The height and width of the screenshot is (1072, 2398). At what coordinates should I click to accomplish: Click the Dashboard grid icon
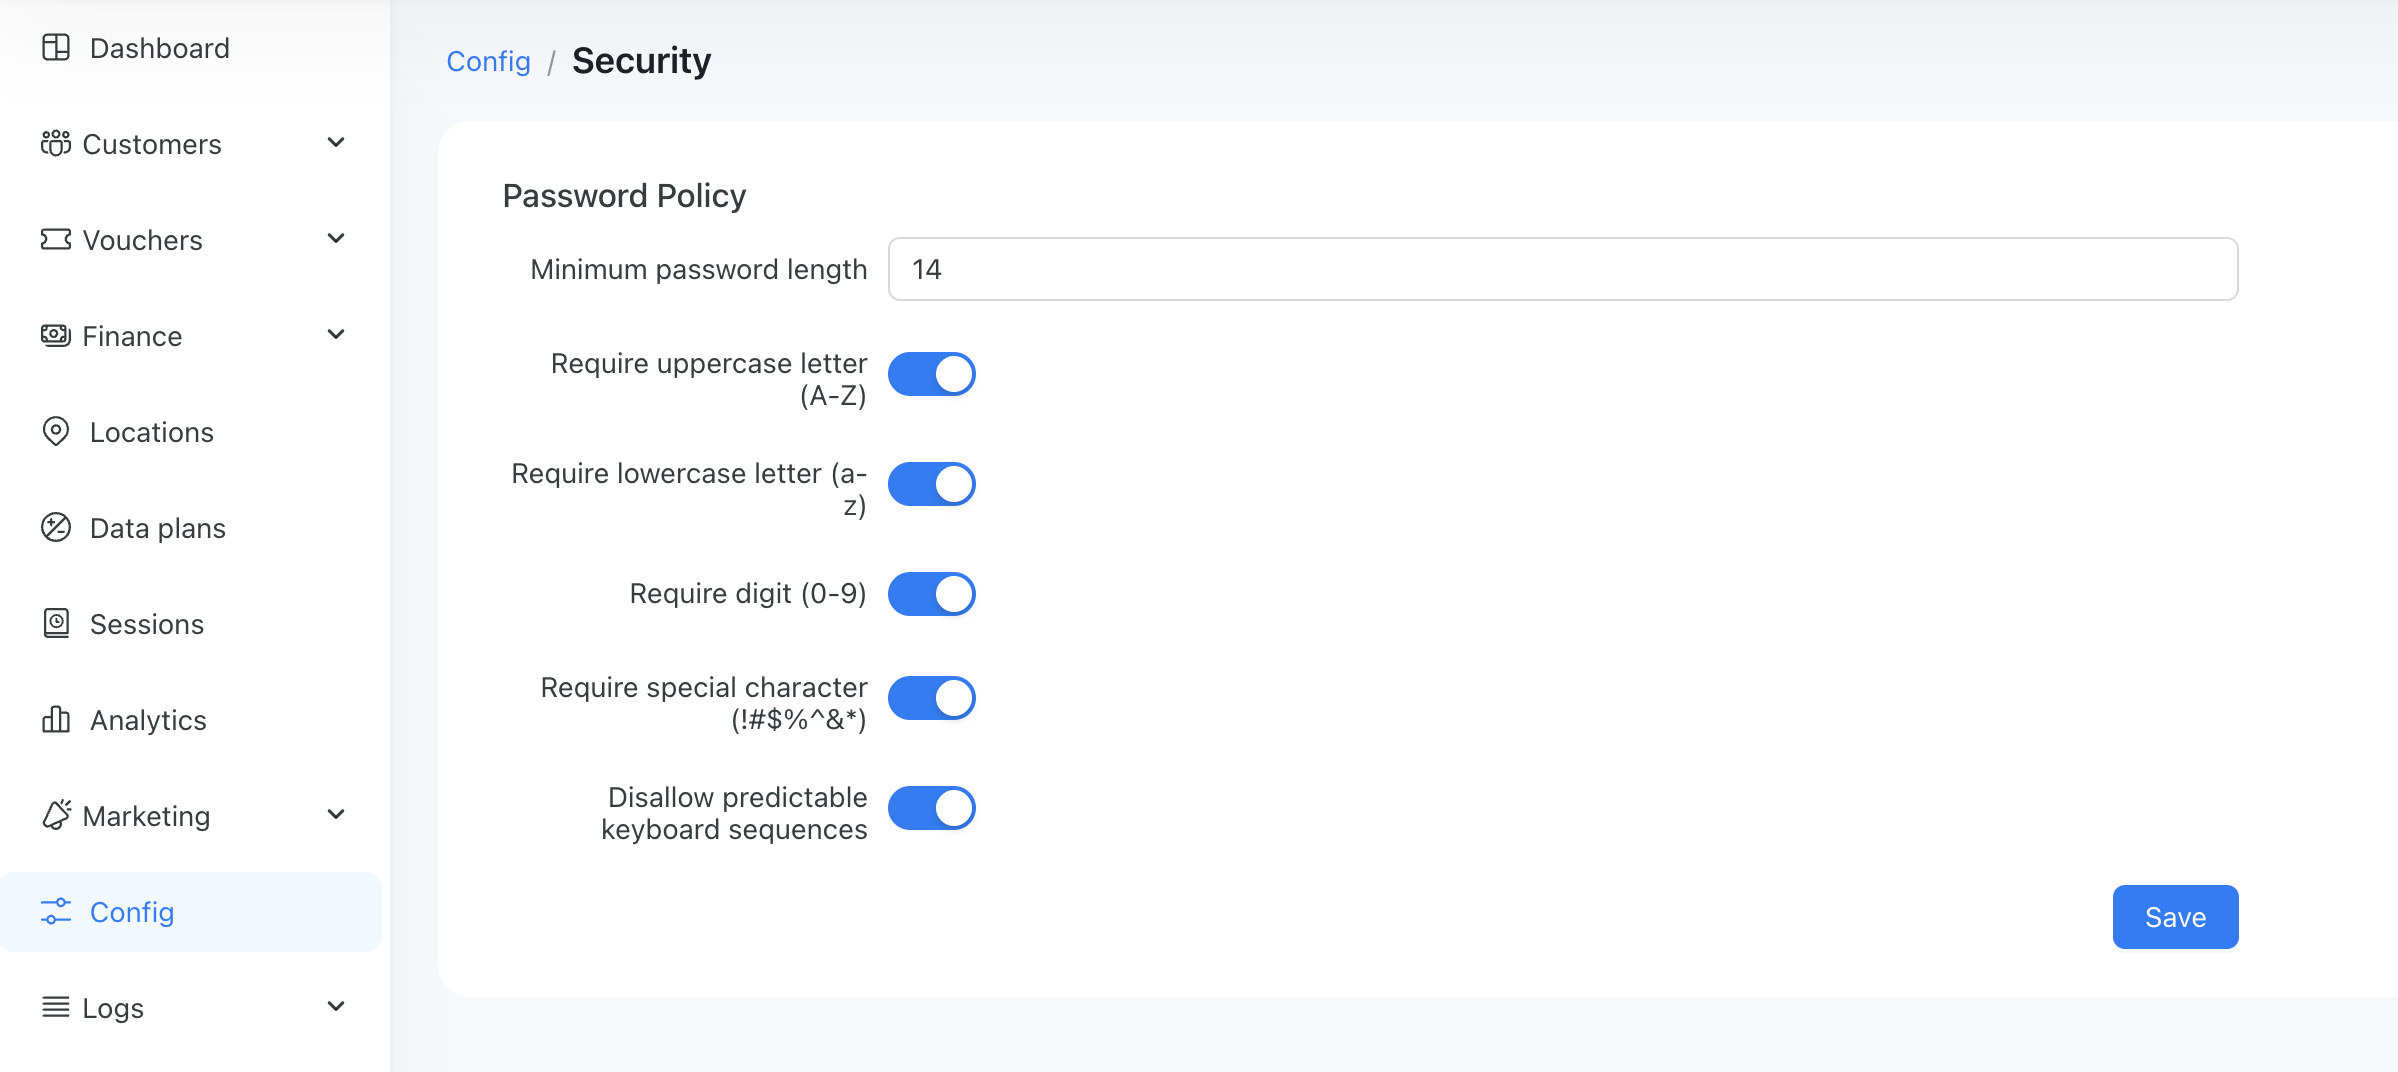pyautogui.click(x=56, y=48)
